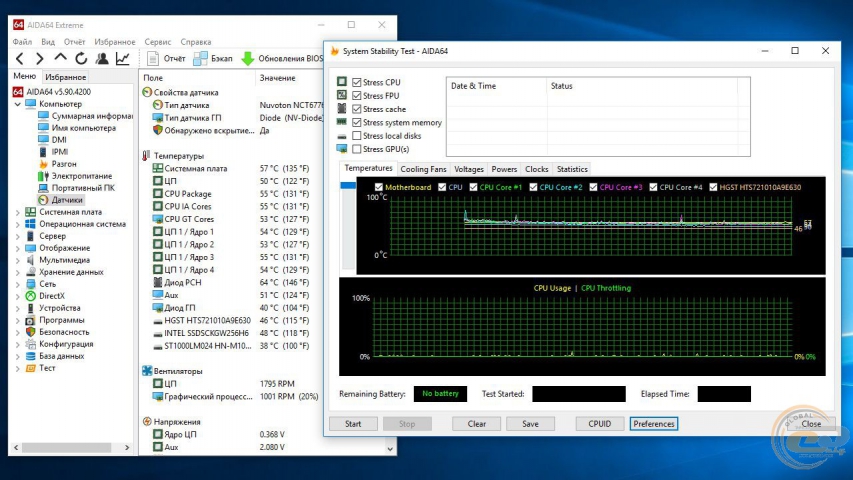
Task: Toggle the CPU Core #3 graph checkbox
Action: click(x=593, y=187)
